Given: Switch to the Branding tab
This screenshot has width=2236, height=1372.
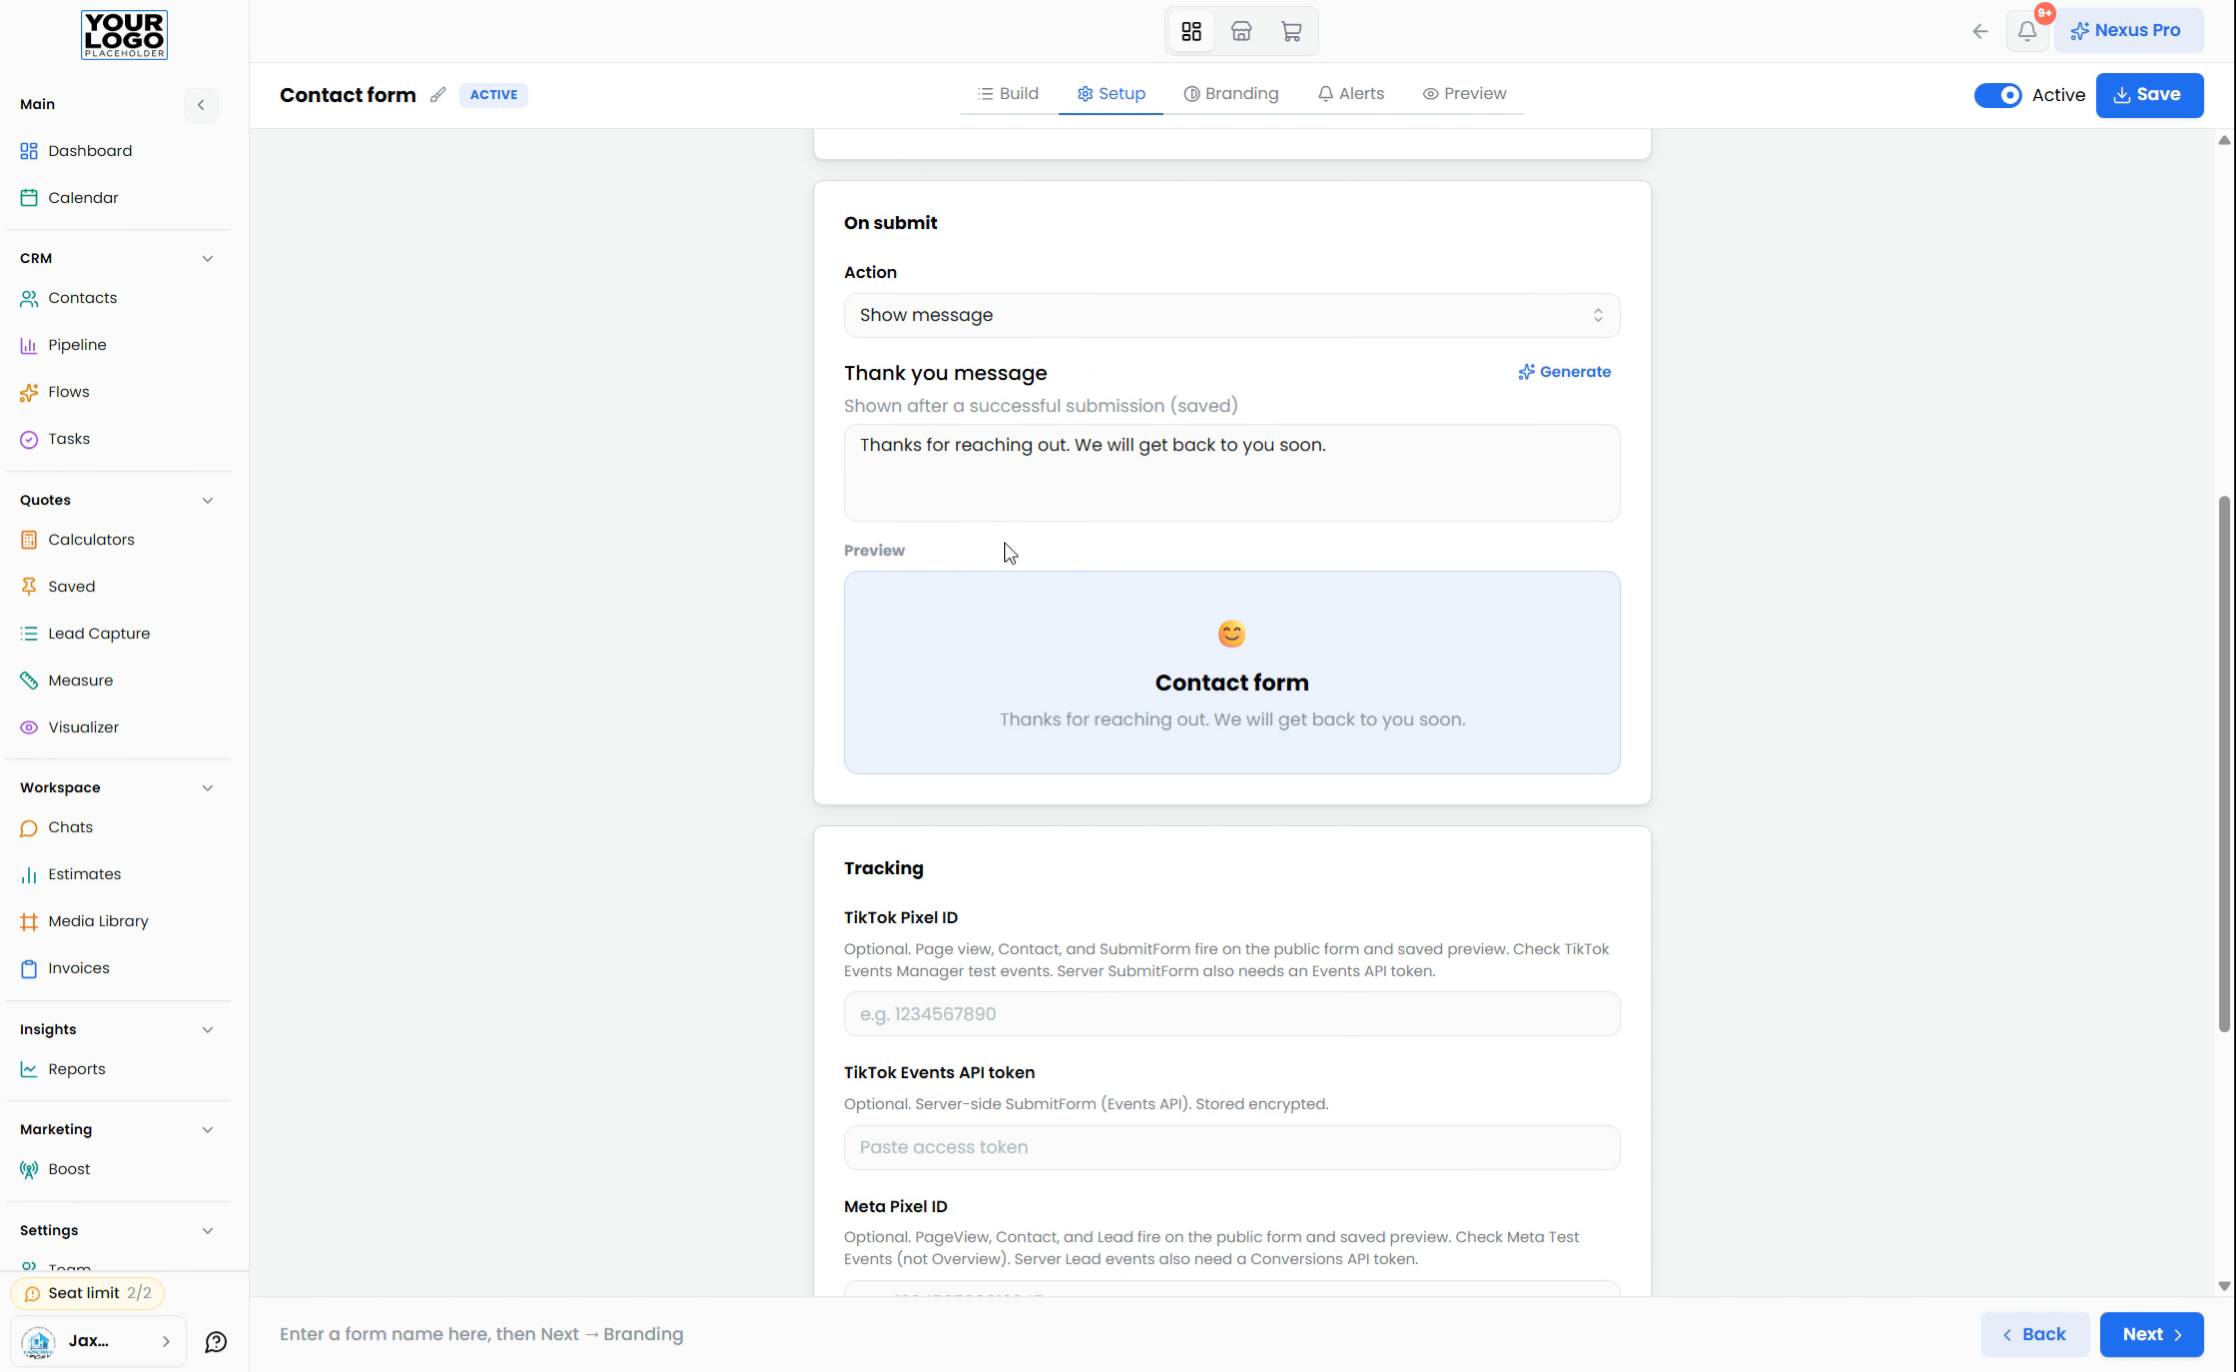Looking at the screenshot, I should 1231,94.
